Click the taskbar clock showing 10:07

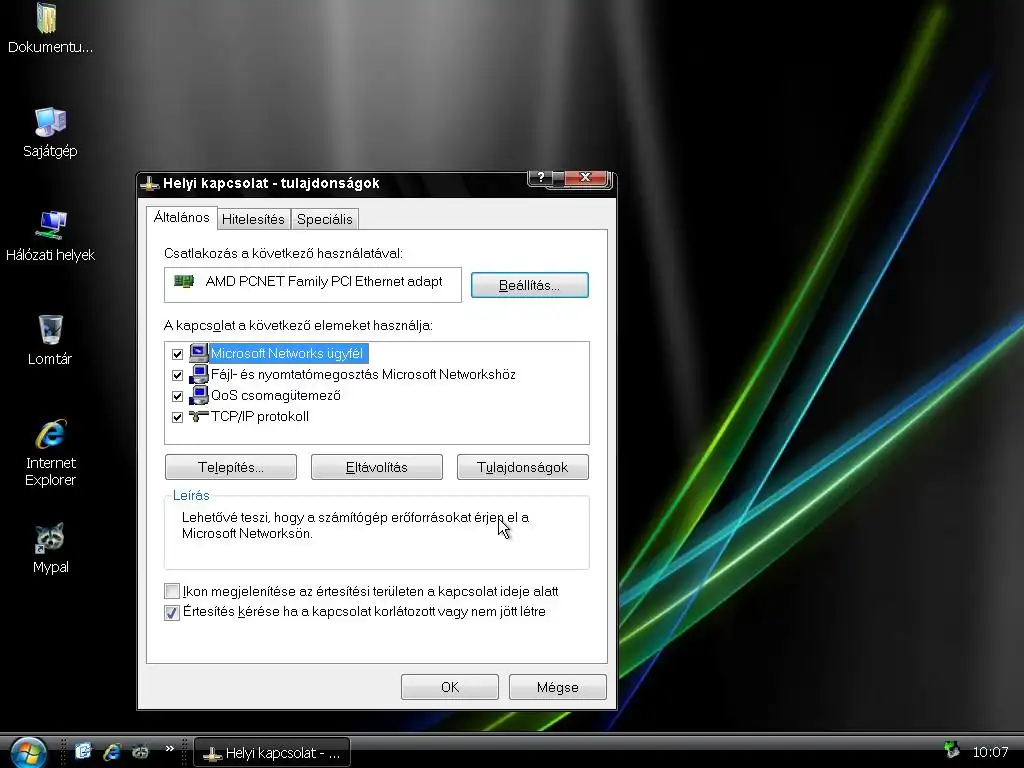[x=990, y=752]
